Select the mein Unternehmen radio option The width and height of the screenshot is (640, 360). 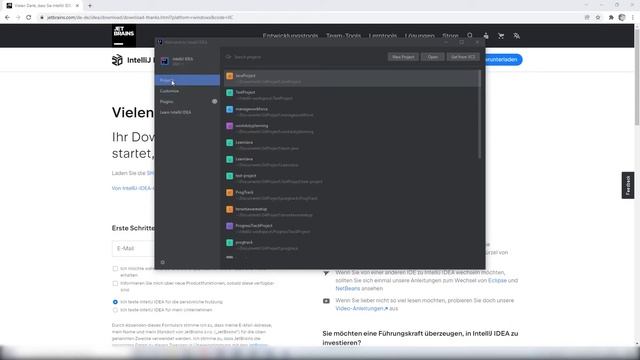click(115, 310)
